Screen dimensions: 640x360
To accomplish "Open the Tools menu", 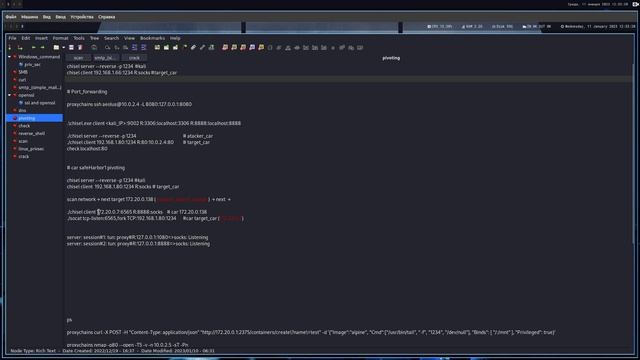I will click(x=79, y=38).
